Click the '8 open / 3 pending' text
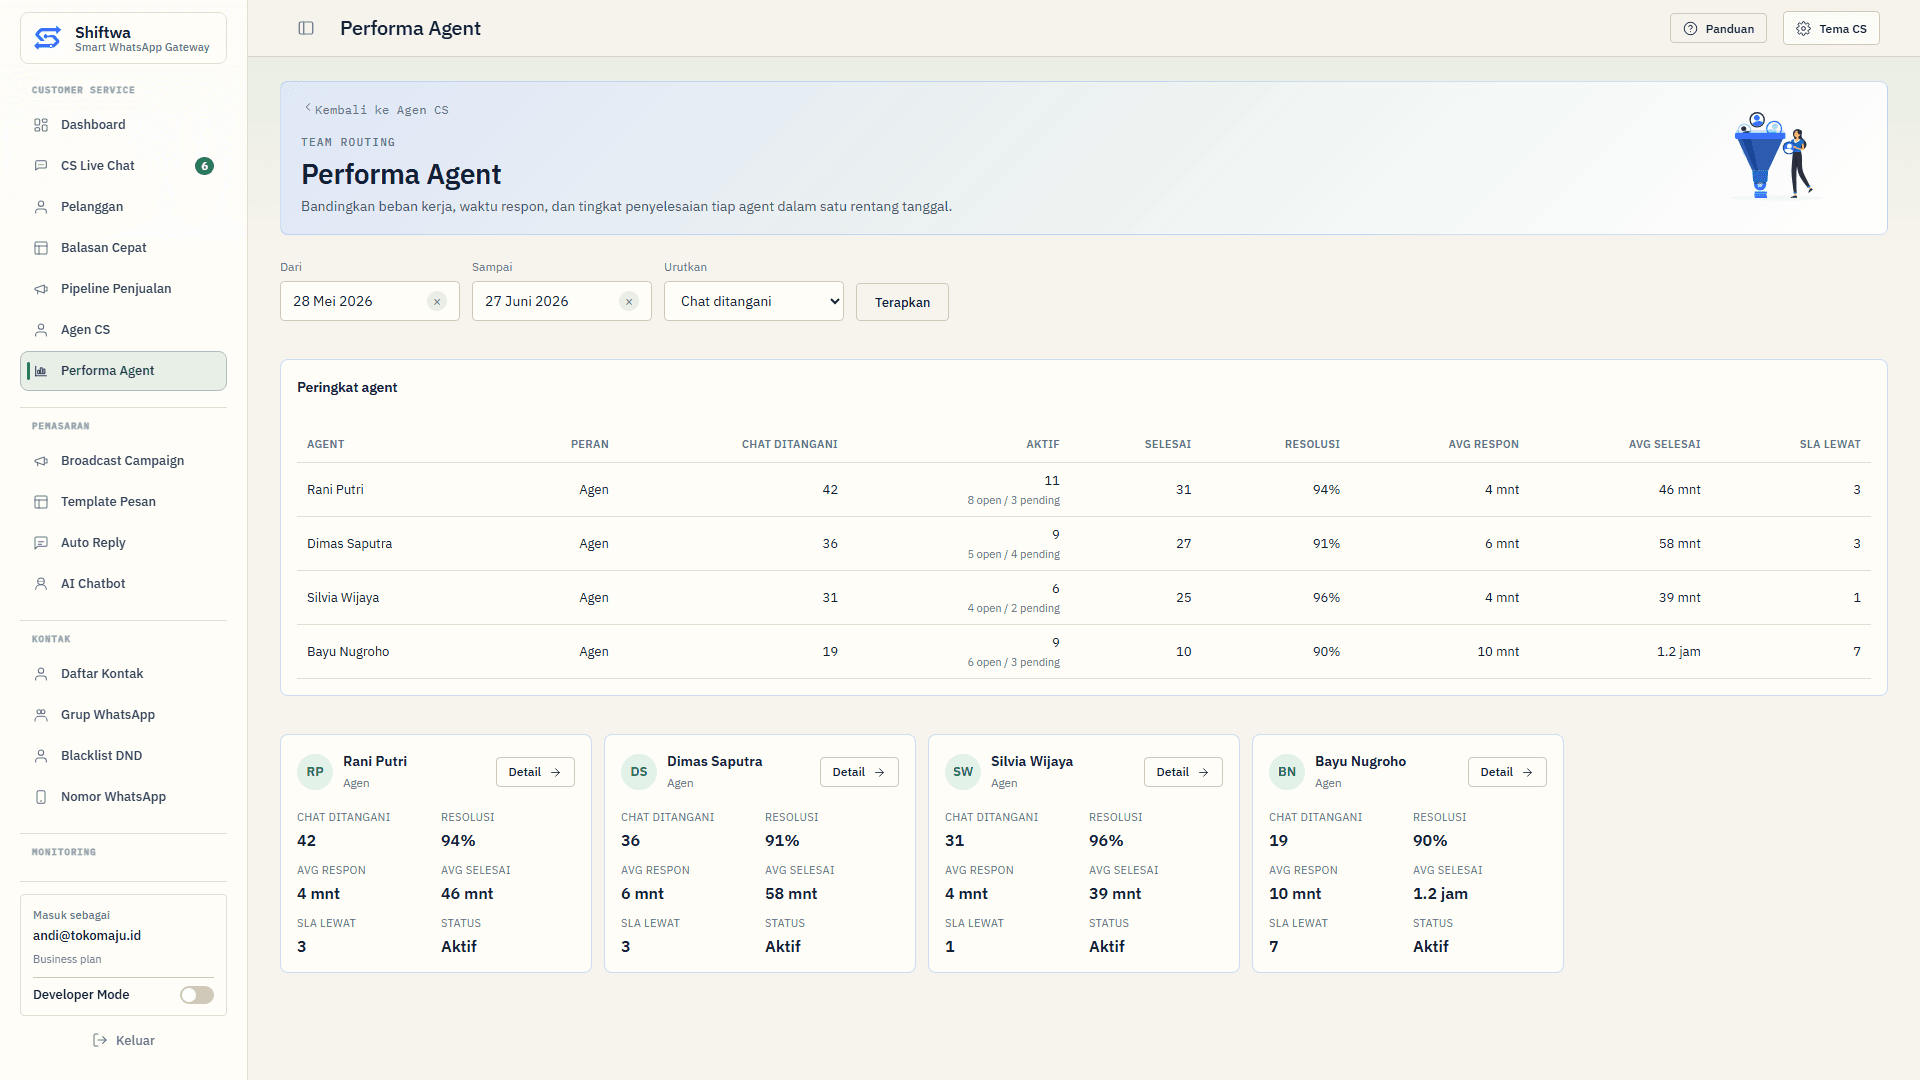This screenshot has width=1920, height=1080. [x=1013, y=500]
